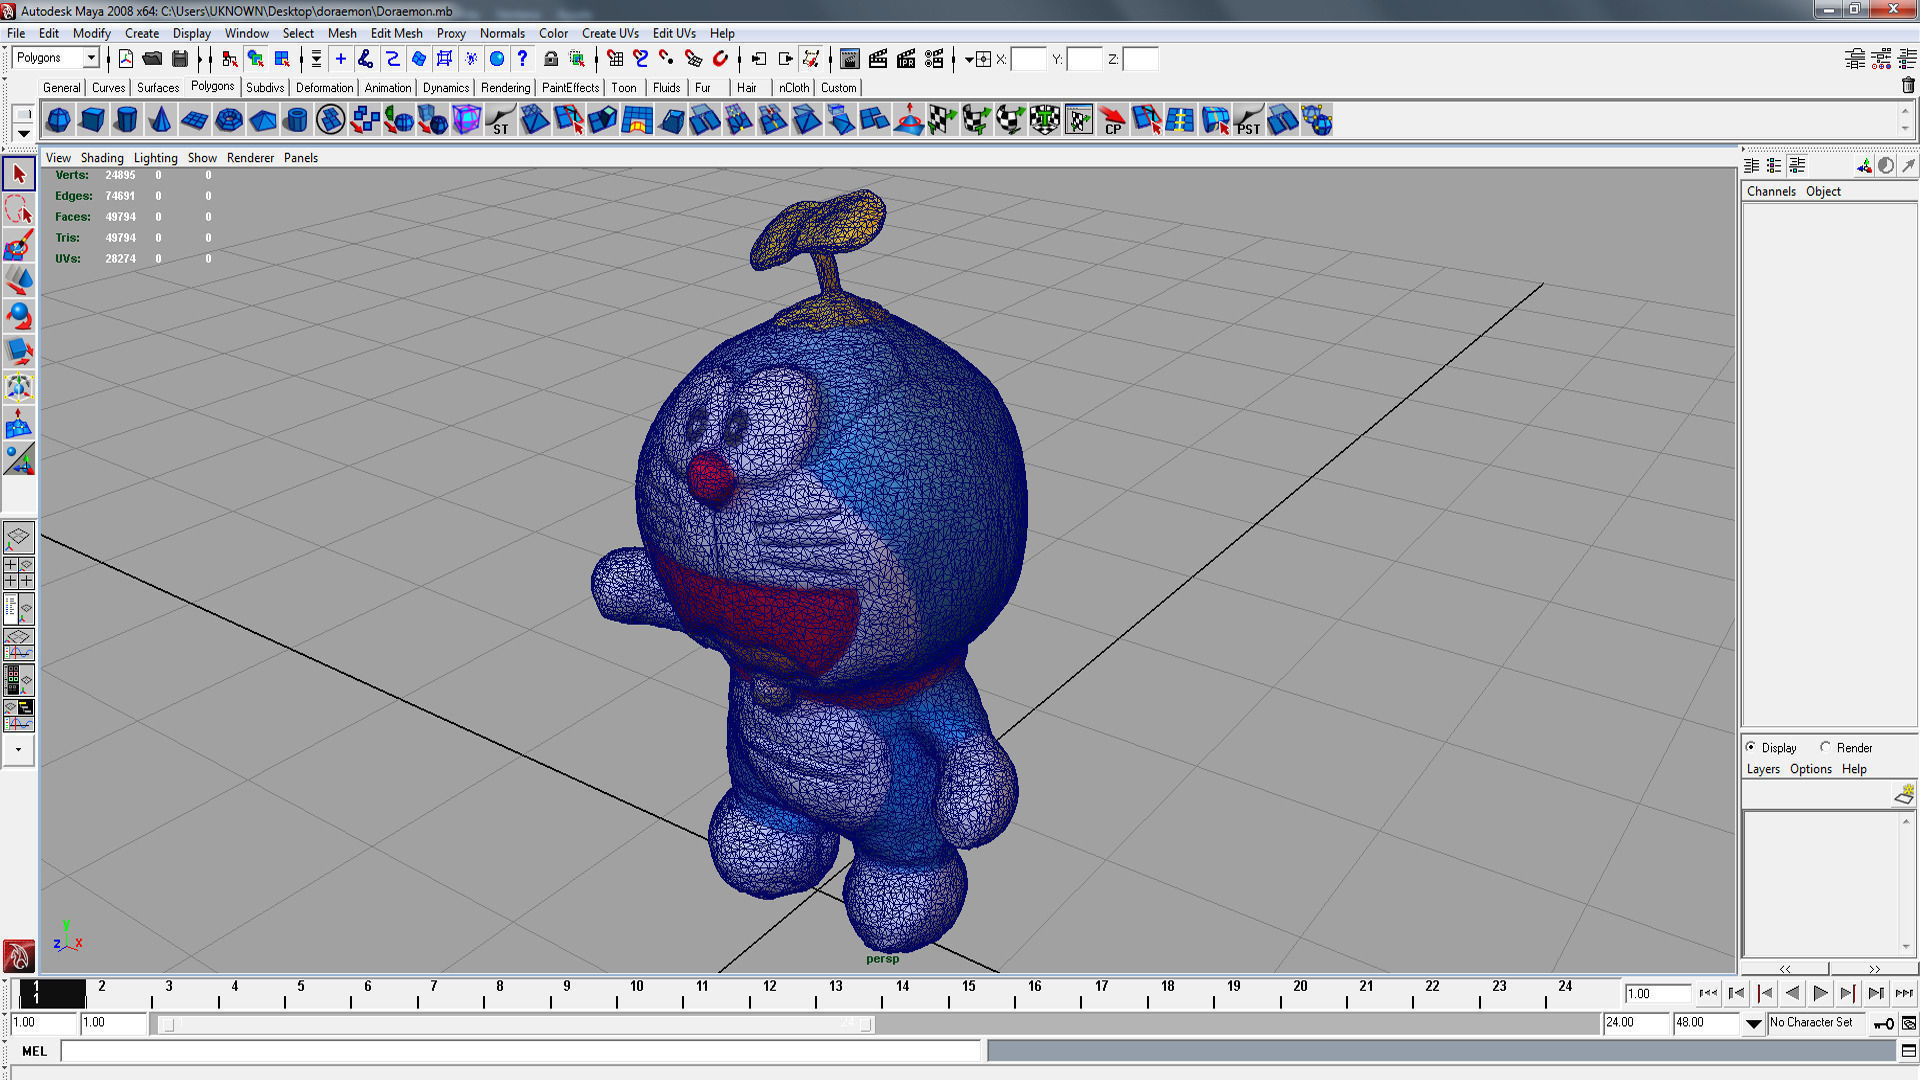Open the Object menu in Channel Box
The image size is (1920, 1080).
[x=1823, y=191]
